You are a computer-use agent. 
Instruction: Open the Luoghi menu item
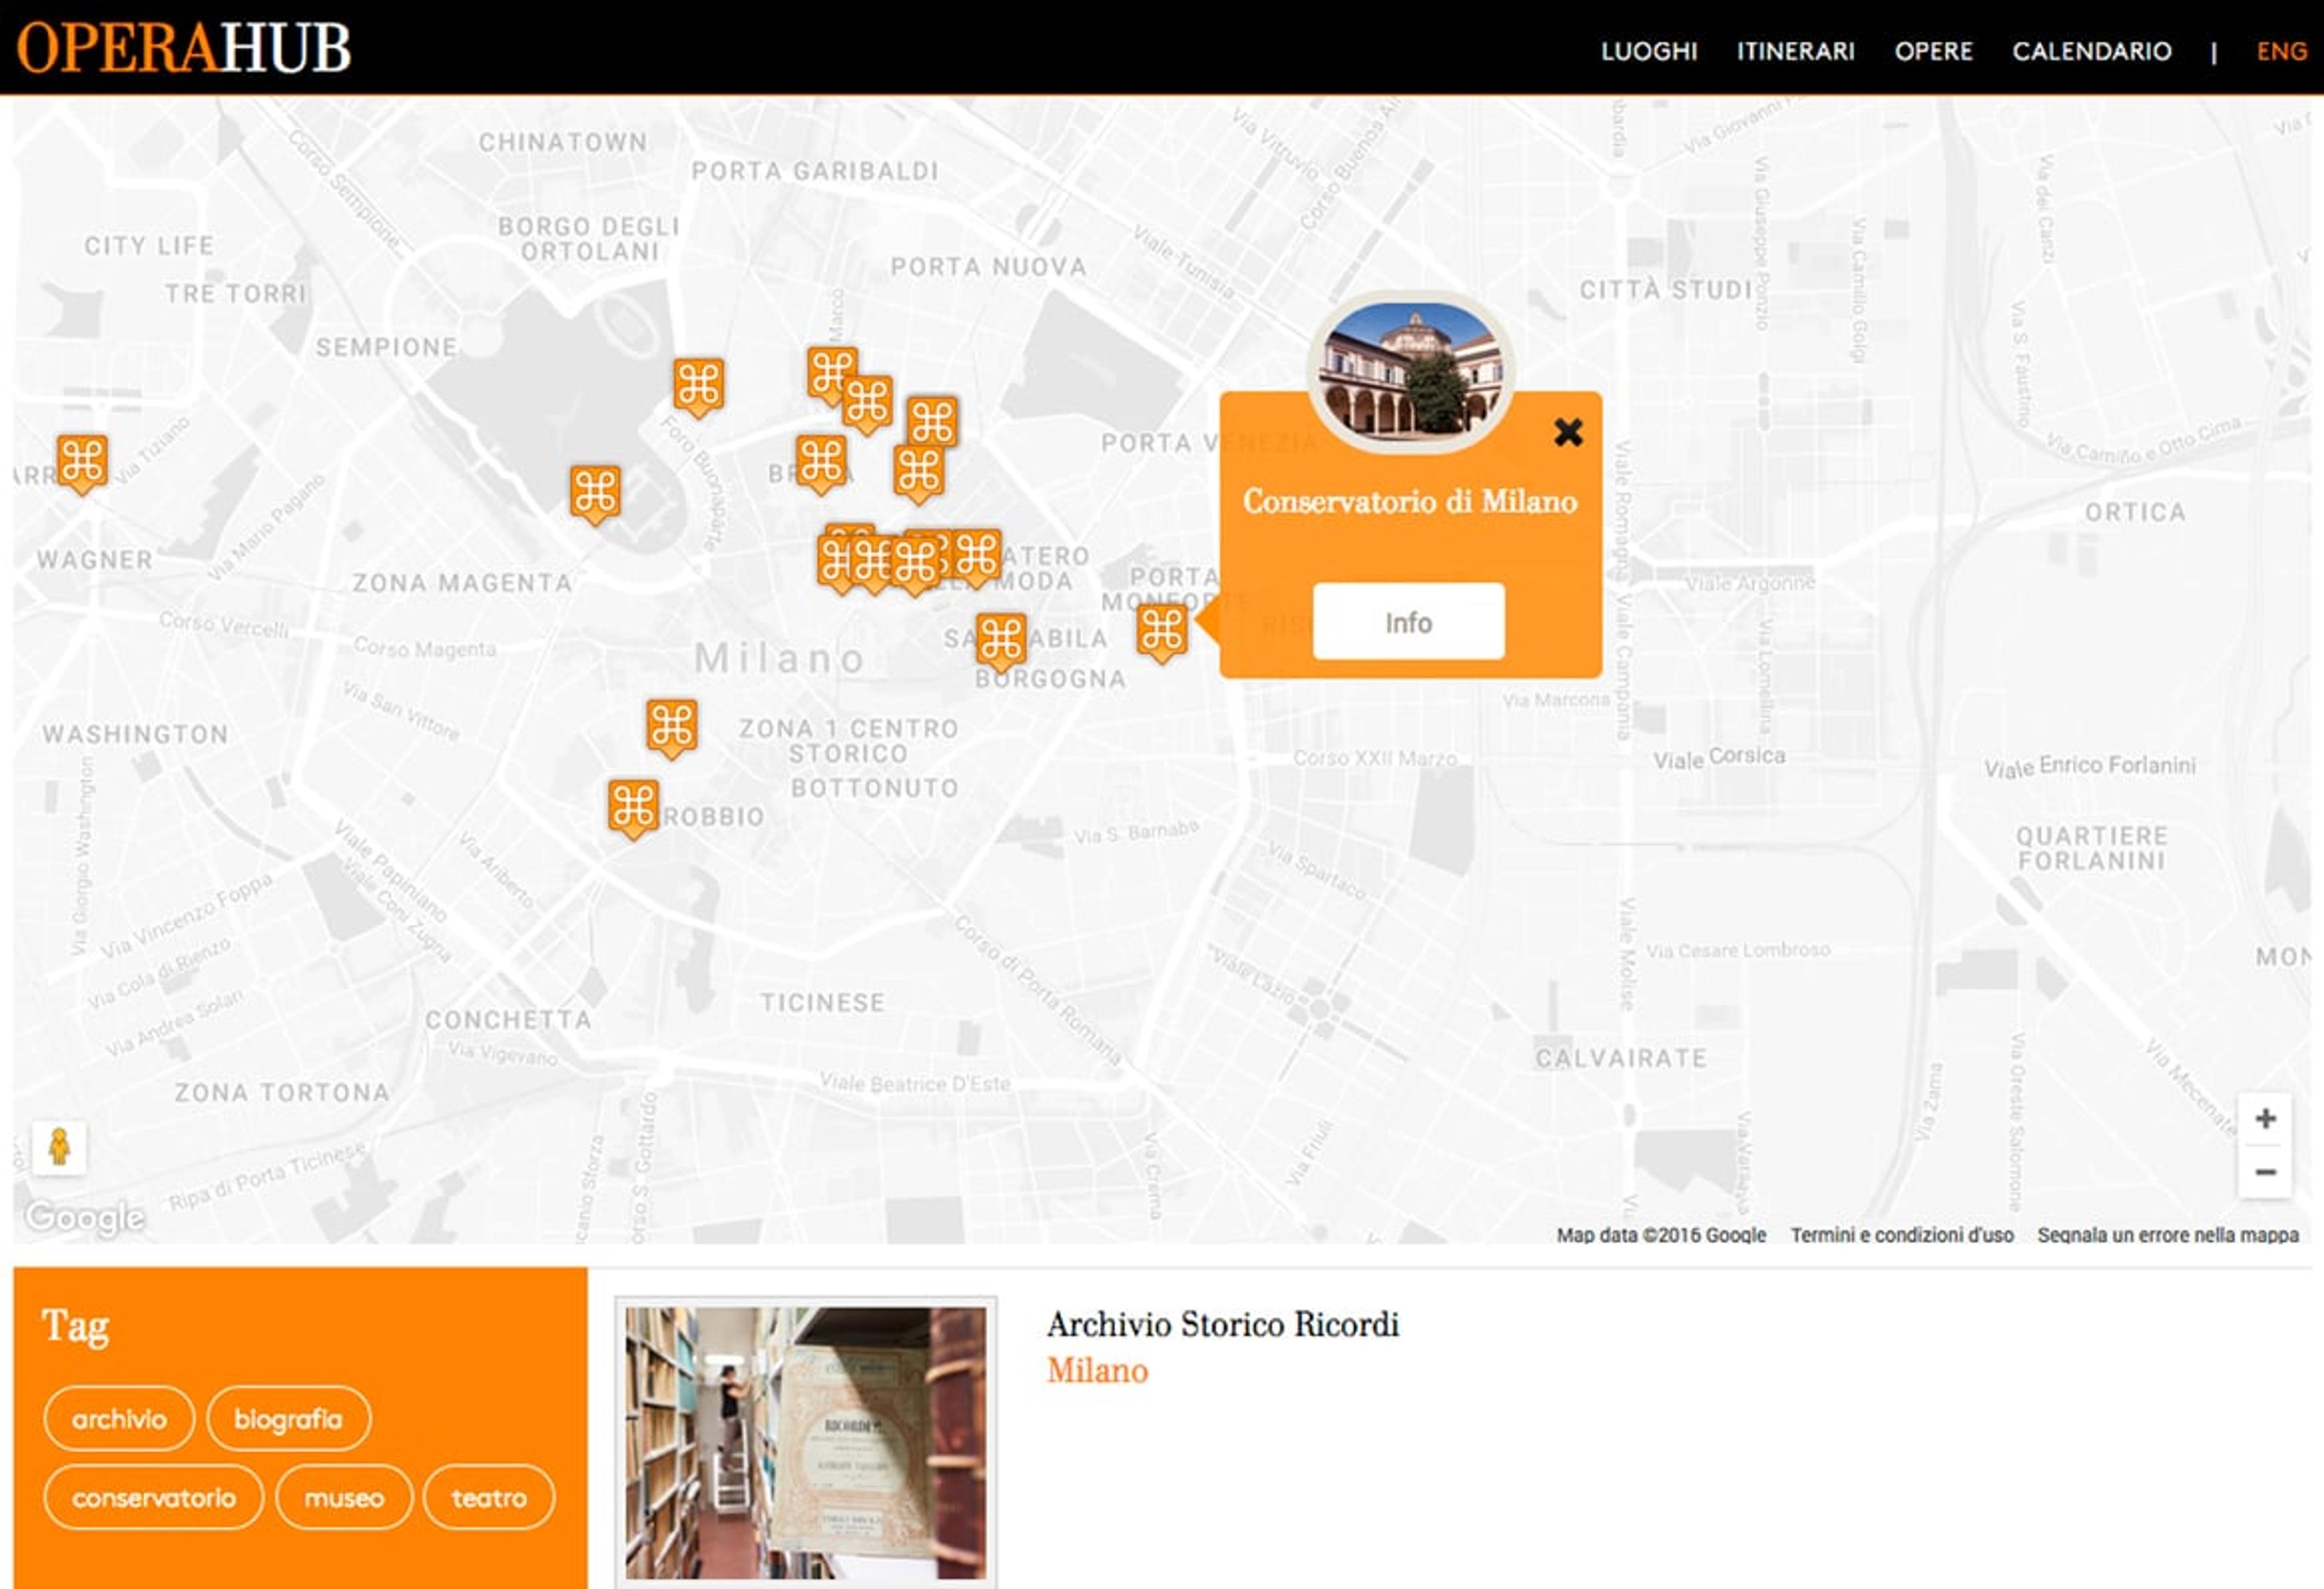pyautogui.click(x=1649, y=51)
